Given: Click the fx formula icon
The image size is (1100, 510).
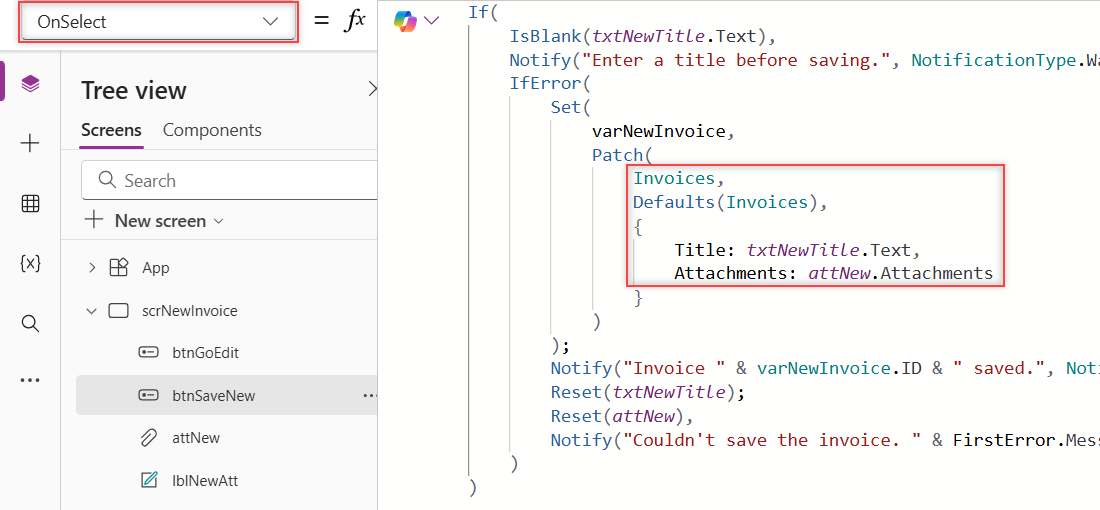Looking at the screenshot, I should coord(354,21).
